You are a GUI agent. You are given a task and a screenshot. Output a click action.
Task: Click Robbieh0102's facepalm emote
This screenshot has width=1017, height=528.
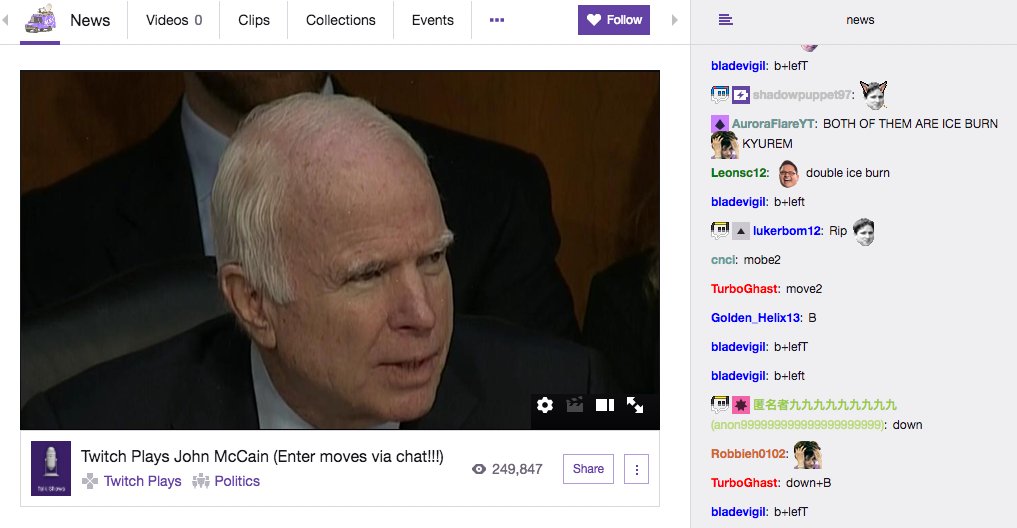(x=808, y=455)
